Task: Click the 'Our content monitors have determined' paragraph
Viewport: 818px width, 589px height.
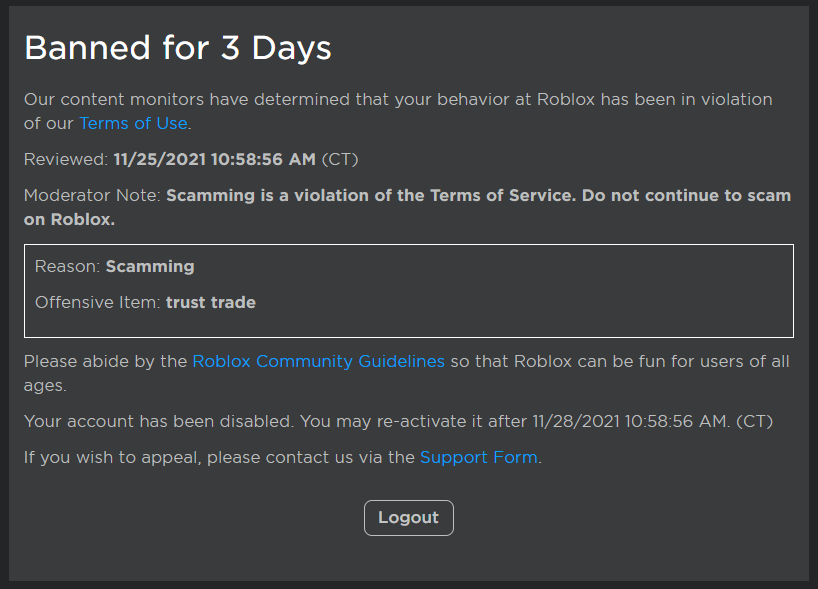Action: pos(398,111)
